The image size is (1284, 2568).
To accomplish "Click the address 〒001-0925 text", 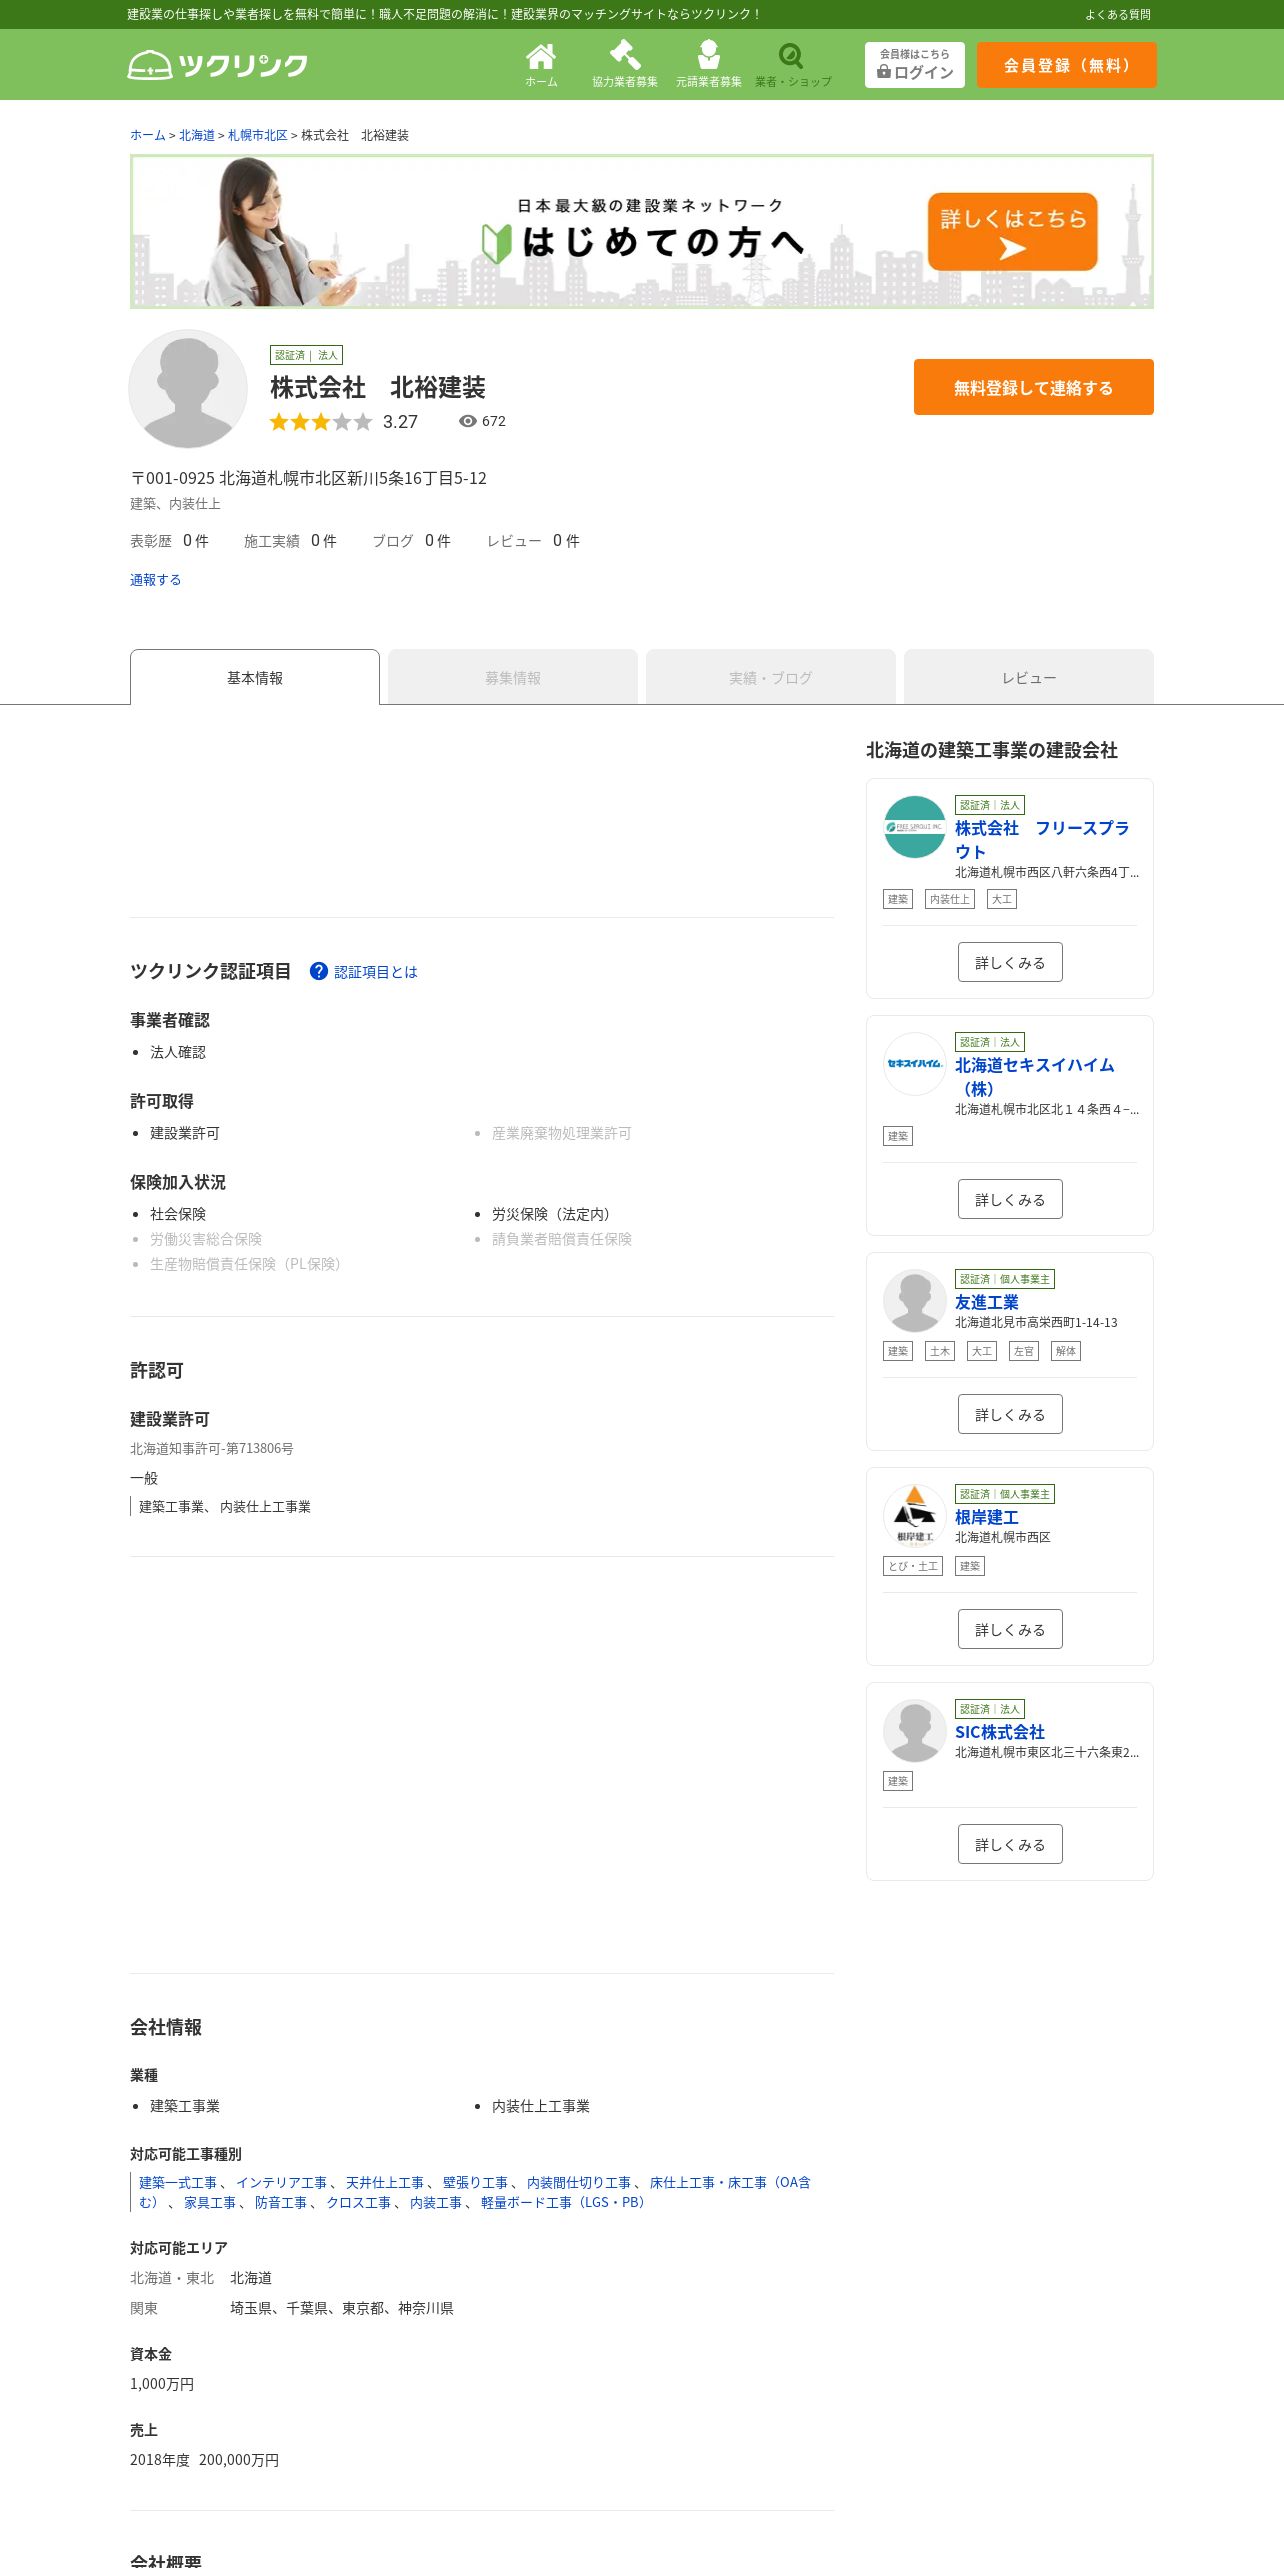I will tap(308, 478).
